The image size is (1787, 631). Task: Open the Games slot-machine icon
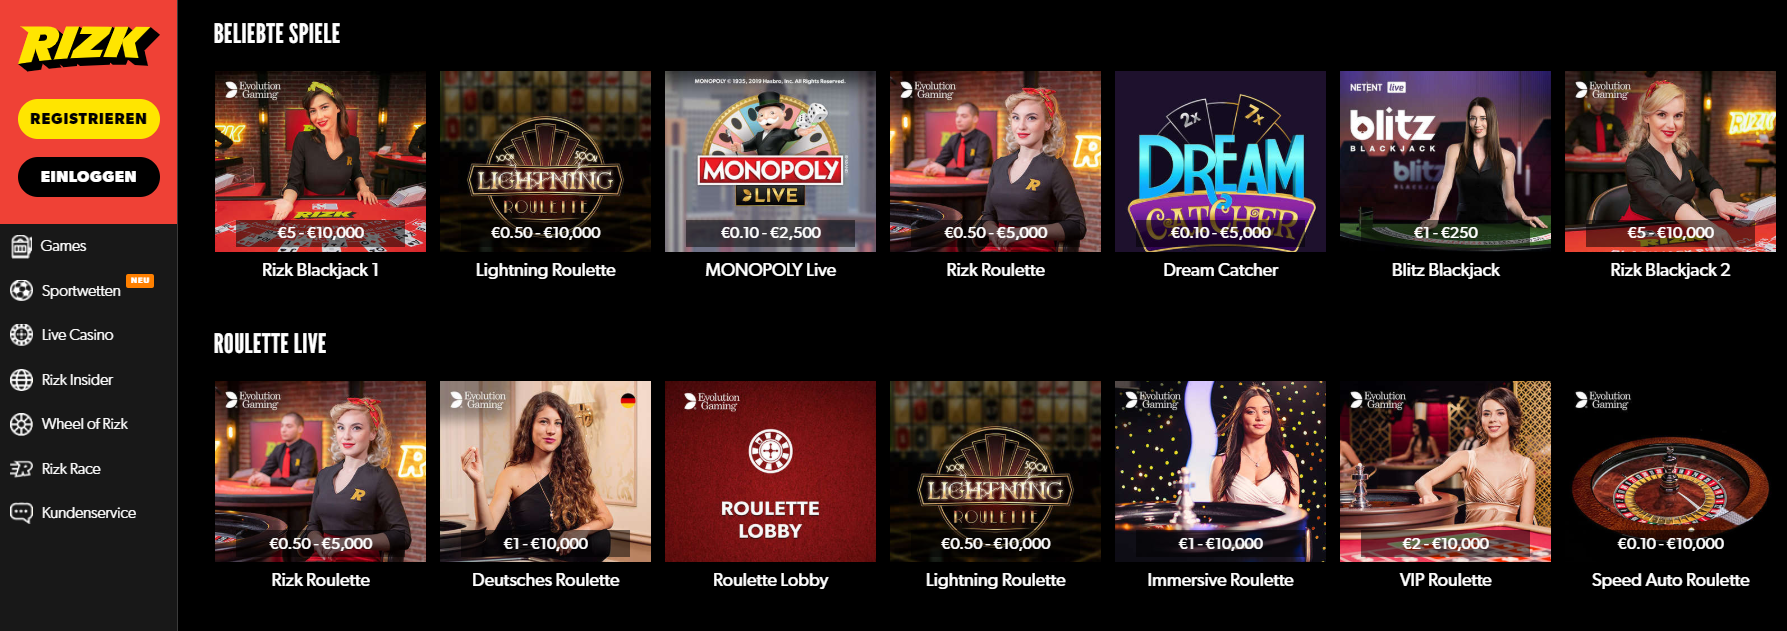tap(21, 246)
